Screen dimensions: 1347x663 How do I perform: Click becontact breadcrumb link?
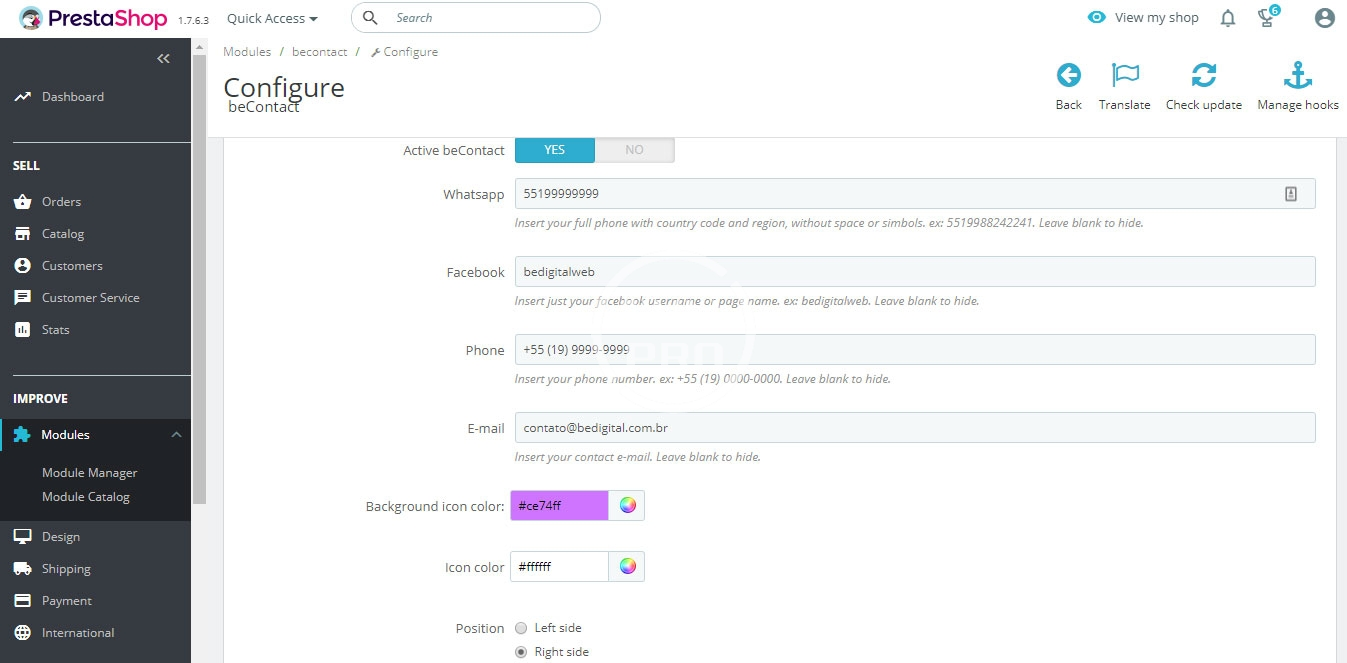319,52
